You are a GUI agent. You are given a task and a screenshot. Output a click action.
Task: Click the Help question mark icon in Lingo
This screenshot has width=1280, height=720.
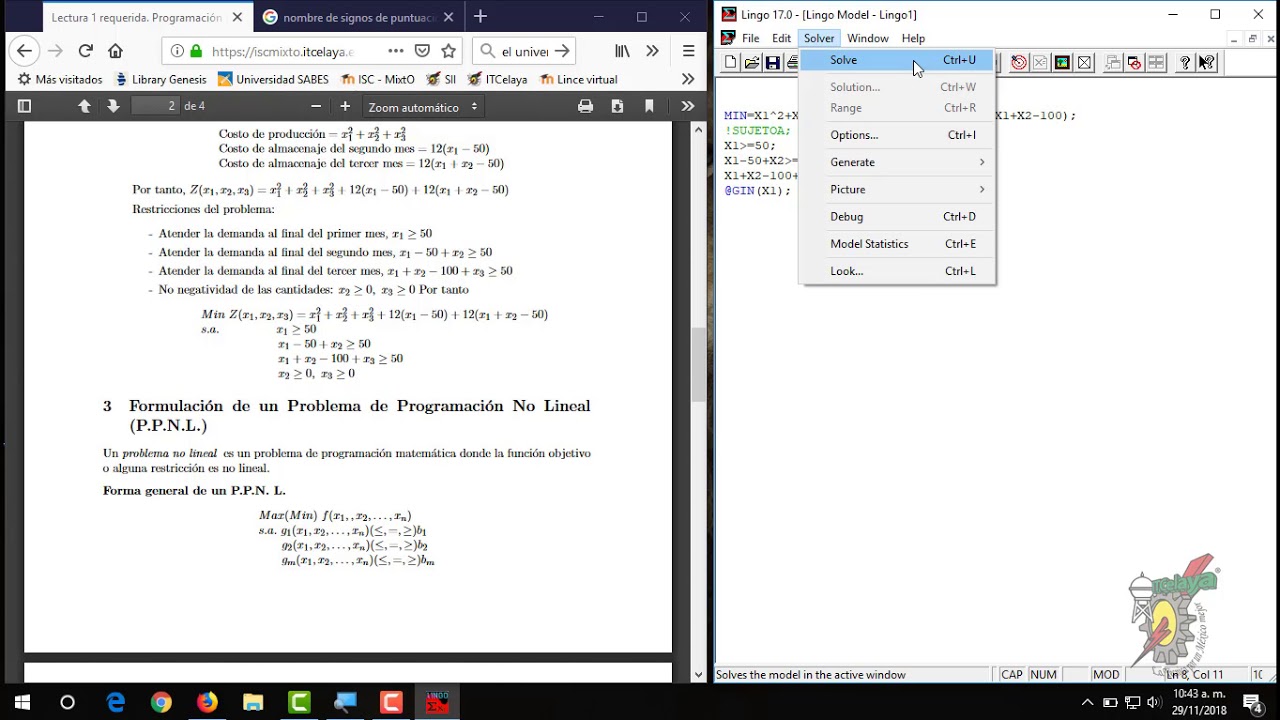(1185, 63)
